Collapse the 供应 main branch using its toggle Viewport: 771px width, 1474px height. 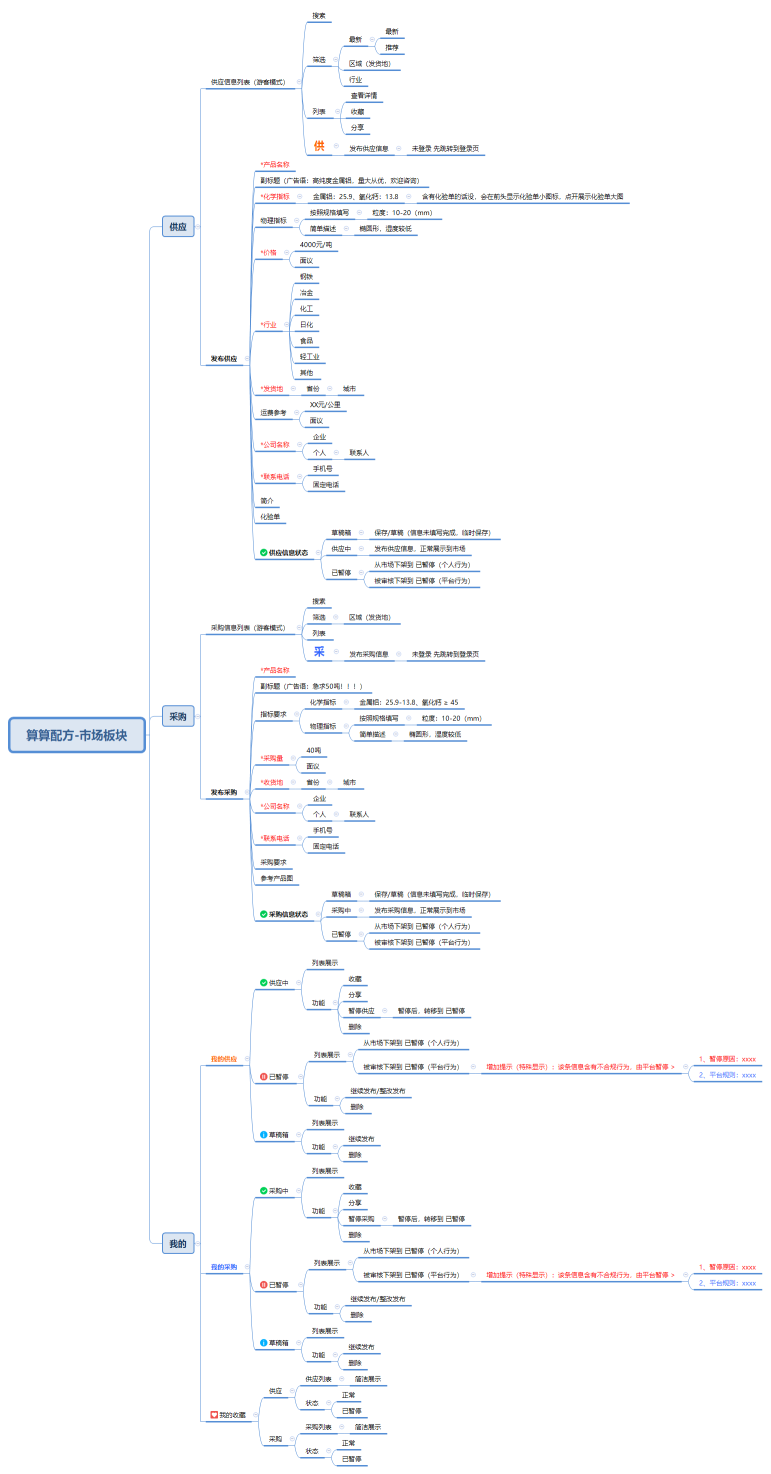pos(198,227)
